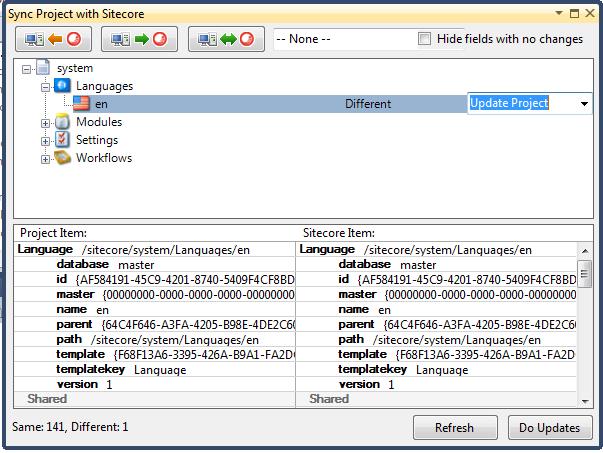The image size is (603, 453).
Task: Collapse the Languages tree node
Action: [45, 87]
